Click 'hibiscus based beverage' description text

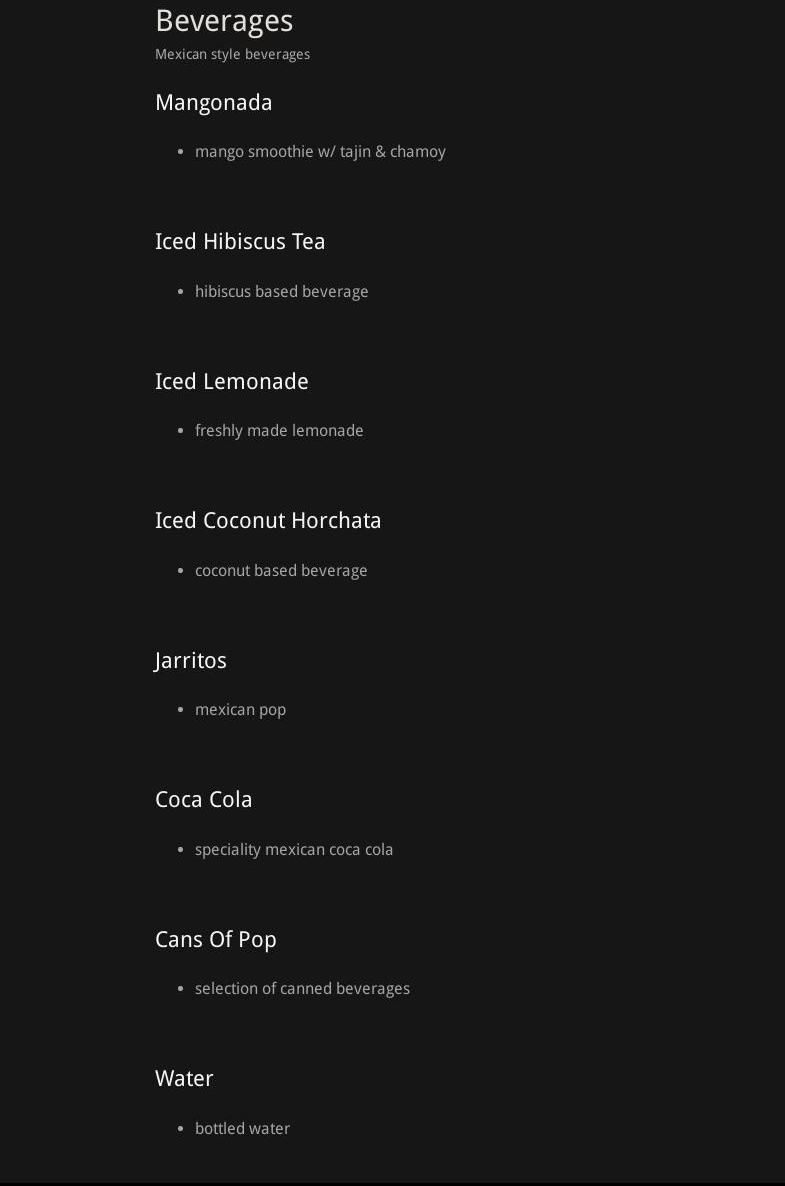click(x=281, y=292)
